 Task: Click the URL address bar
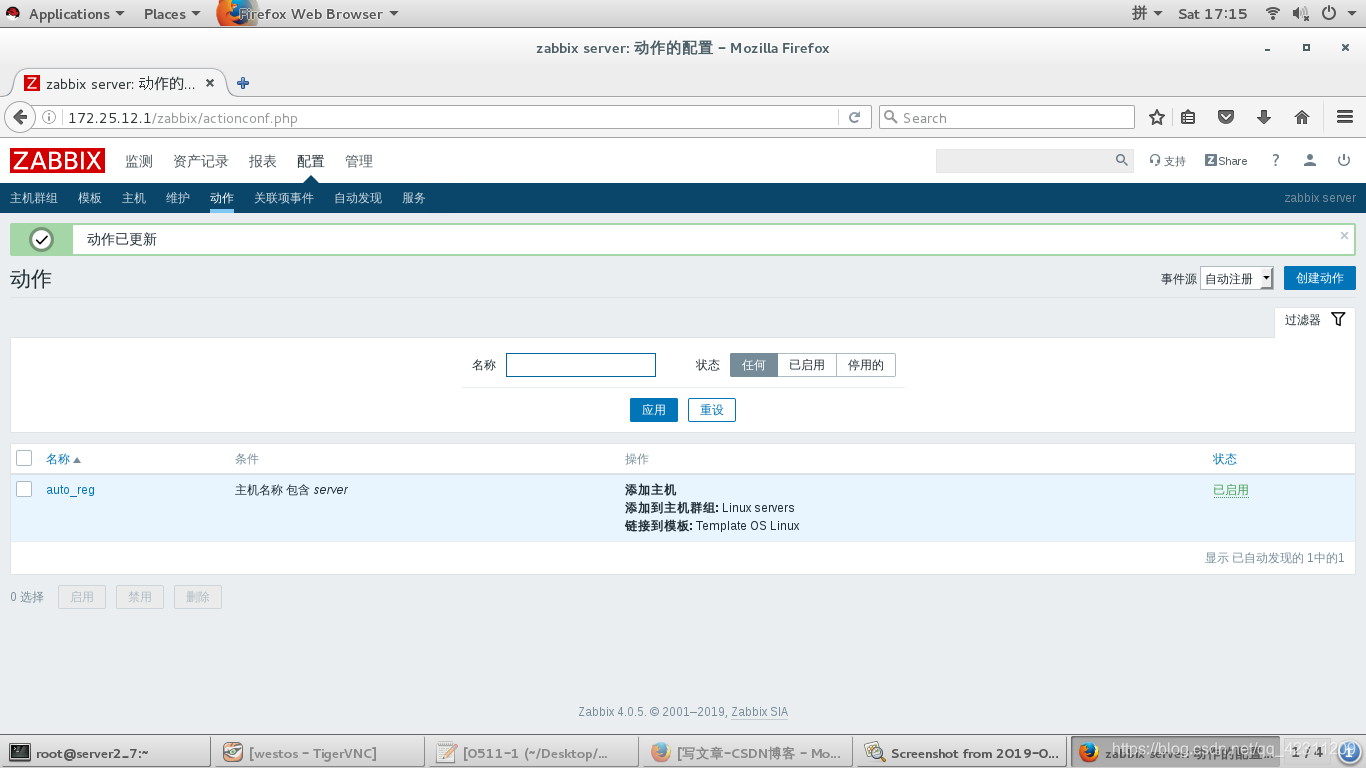[450, 117]
